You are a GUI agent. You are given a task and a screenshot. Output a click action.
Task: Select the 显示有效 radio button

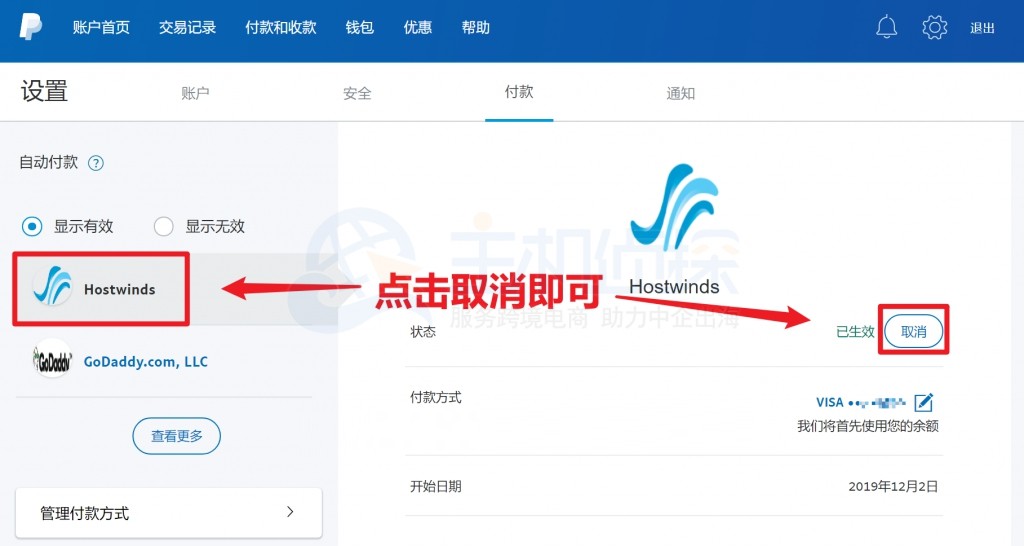[x=32, y=227]
